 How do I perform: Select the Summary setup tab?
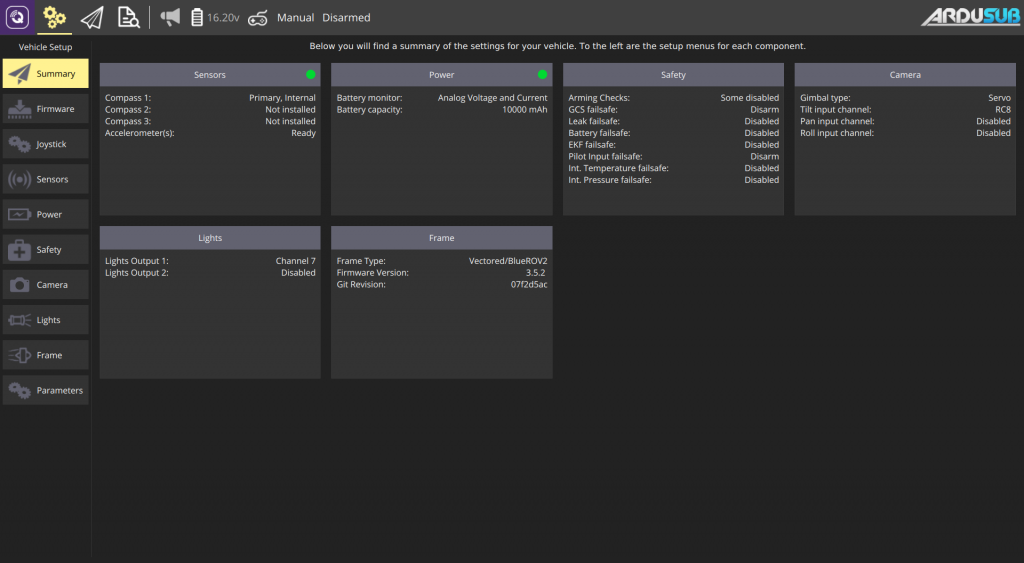click(46, 74)
